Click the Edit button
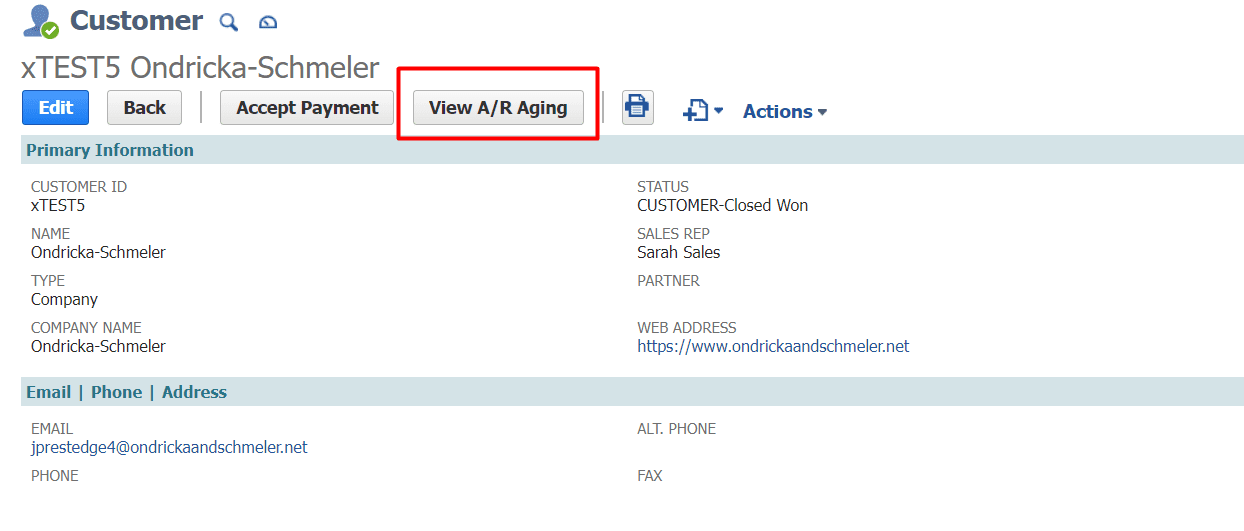The height and width of the screenshot is (531, 1244). click(x=55, y=107)
